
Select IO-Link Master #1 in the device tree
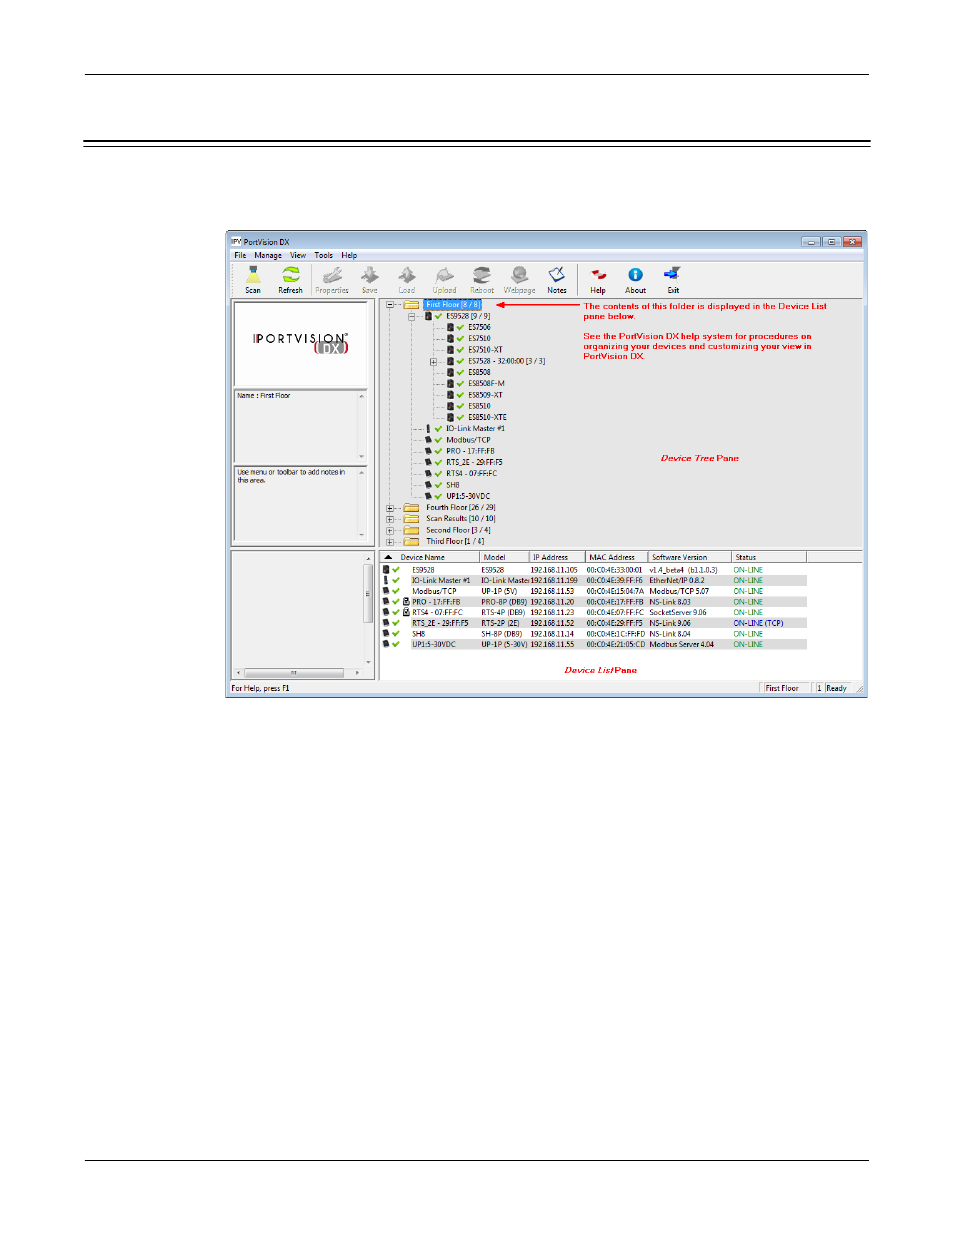pos(475,429)
